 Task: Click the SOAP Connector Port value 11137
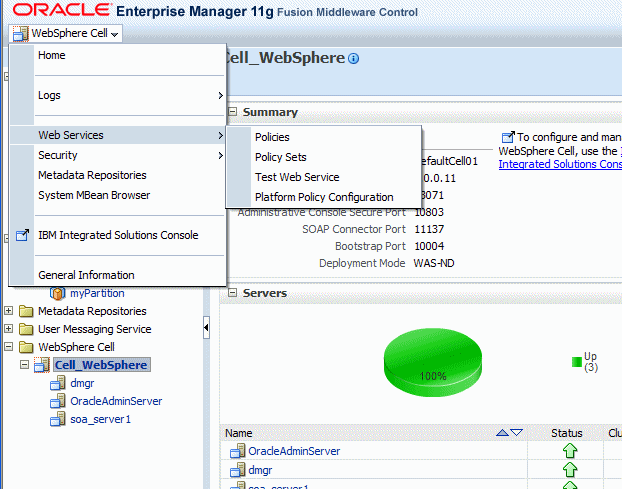[429, 229]
